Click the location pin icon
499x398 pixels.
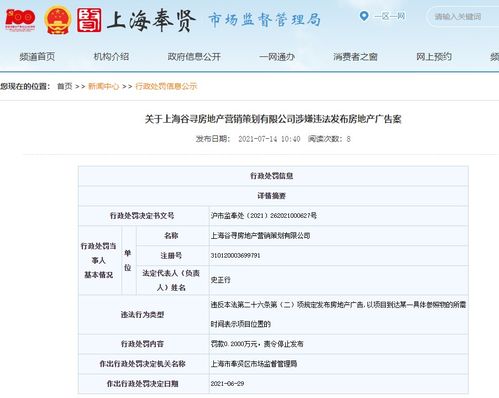pos(364,16)
